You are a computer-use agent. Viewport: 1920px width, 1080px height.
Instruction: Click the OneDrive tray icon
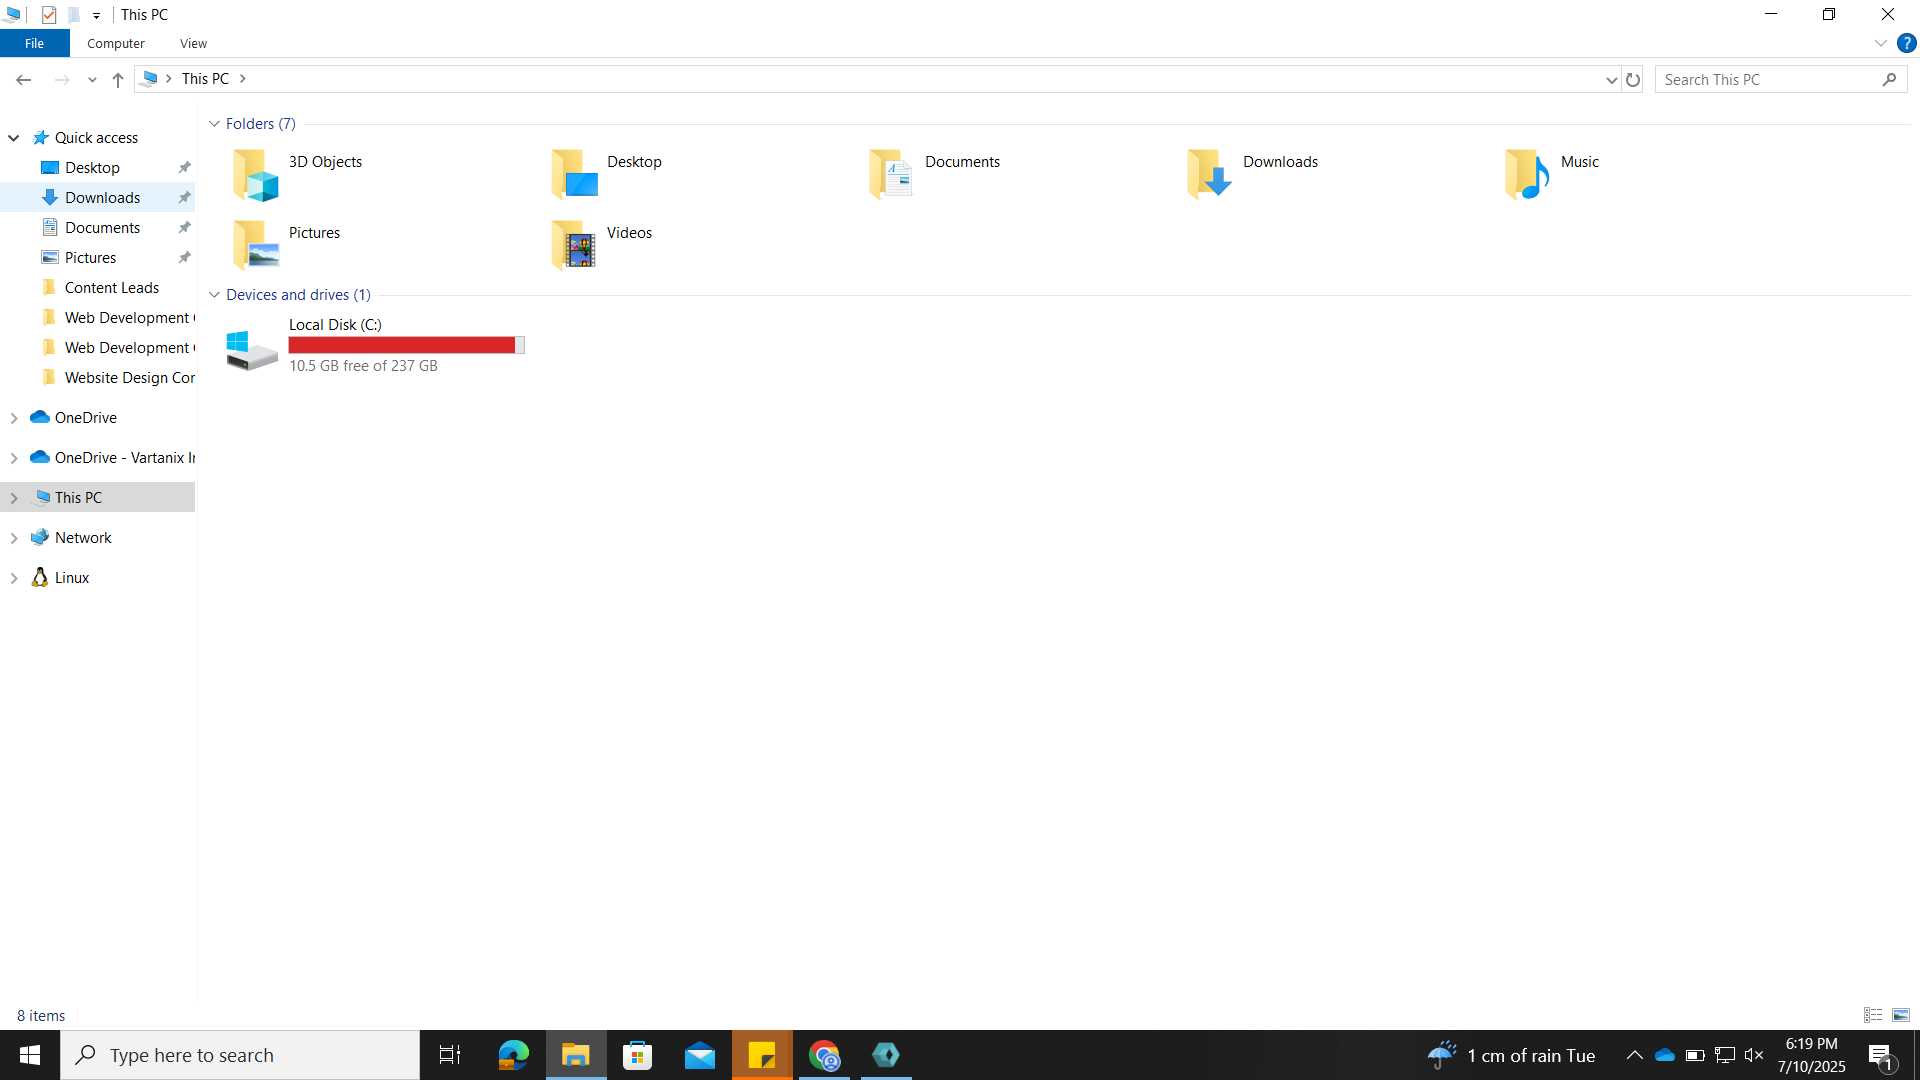click(x=1665, y=1055)
